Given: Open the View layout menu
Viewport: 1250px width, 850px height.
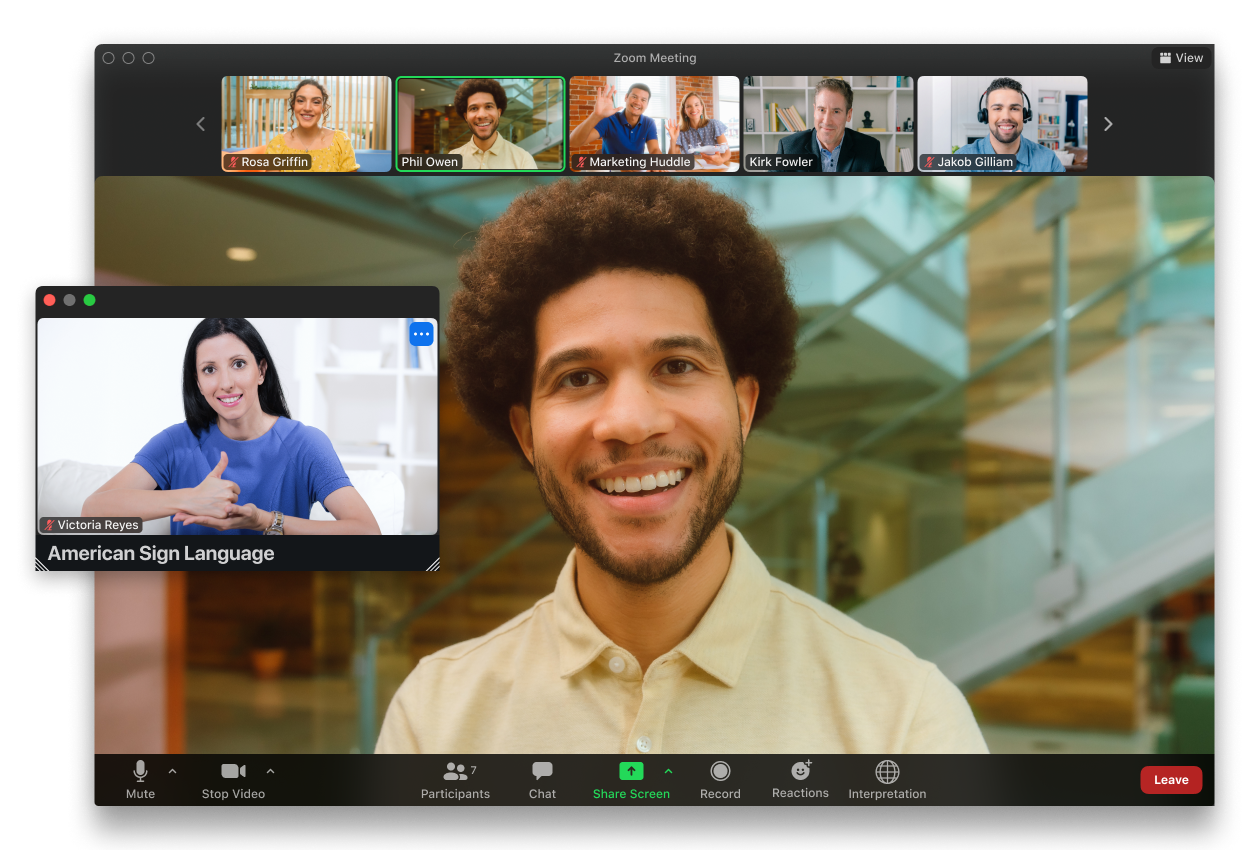Looking at the screenshot, I should pyautogui.click(x=1181, y=58).
